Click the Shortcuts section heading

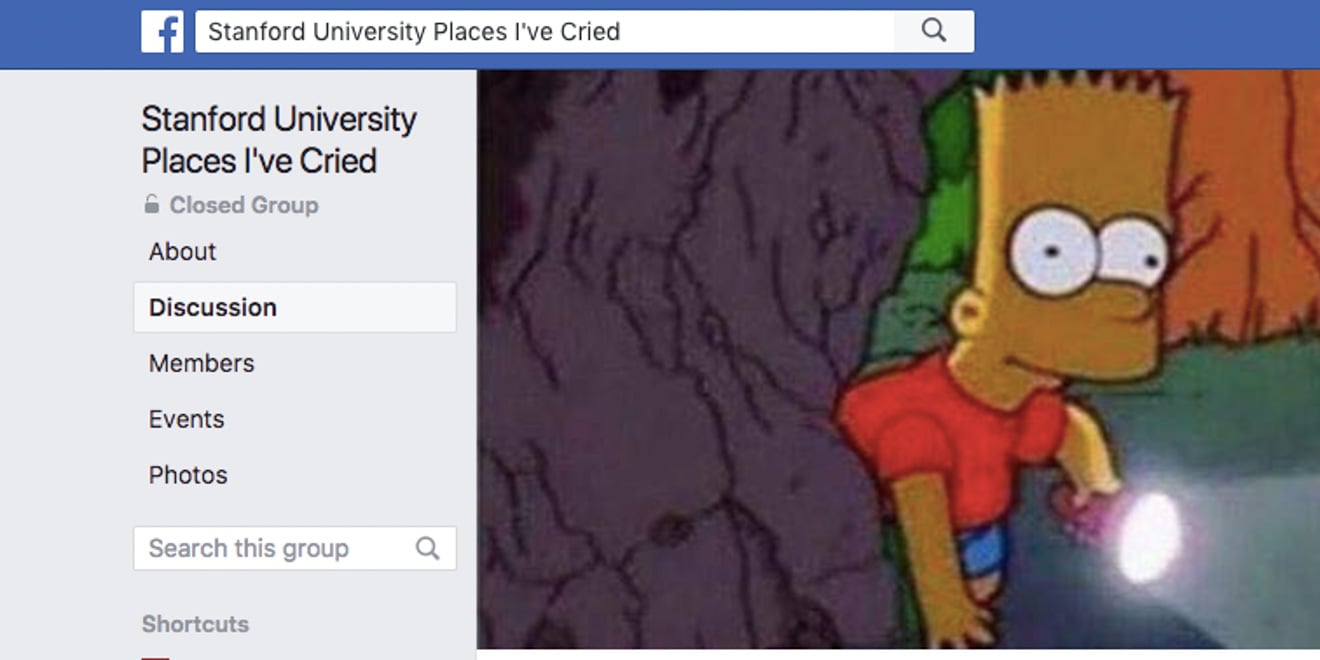pyautogui.click(x=195, y=624)
